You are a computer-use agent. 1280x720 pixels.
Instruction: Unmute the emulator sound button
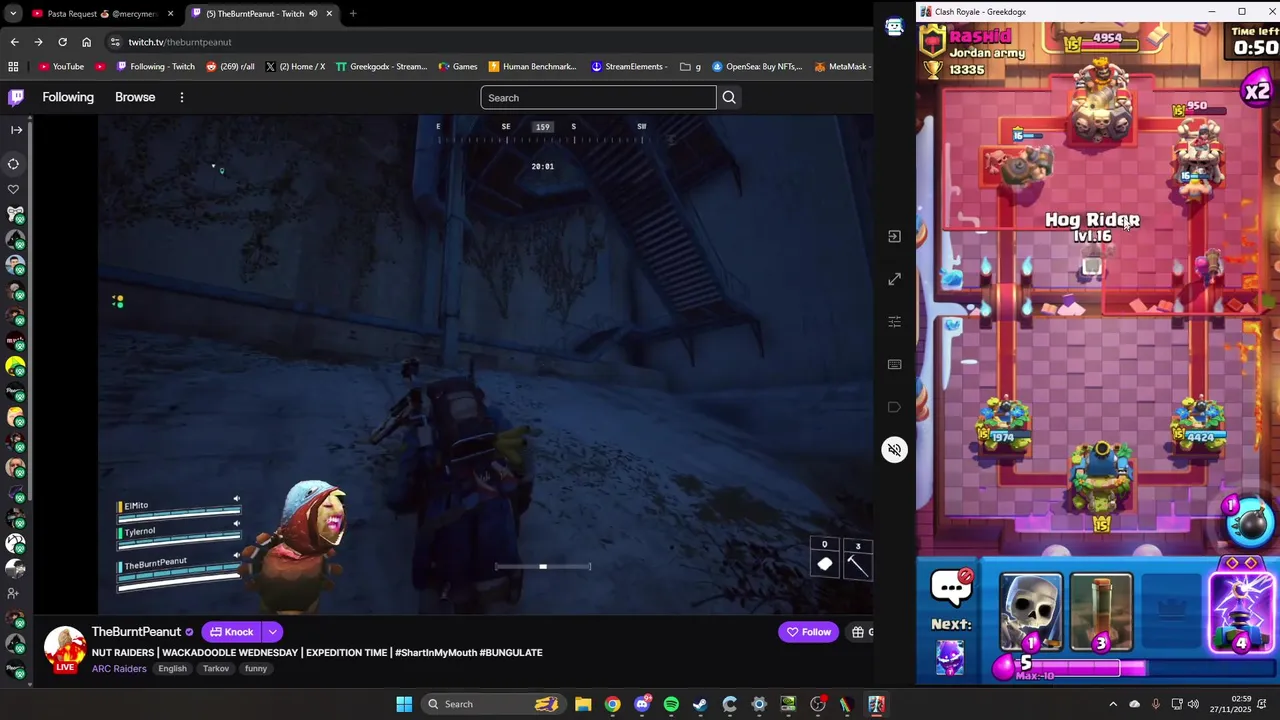click(894, 450)
